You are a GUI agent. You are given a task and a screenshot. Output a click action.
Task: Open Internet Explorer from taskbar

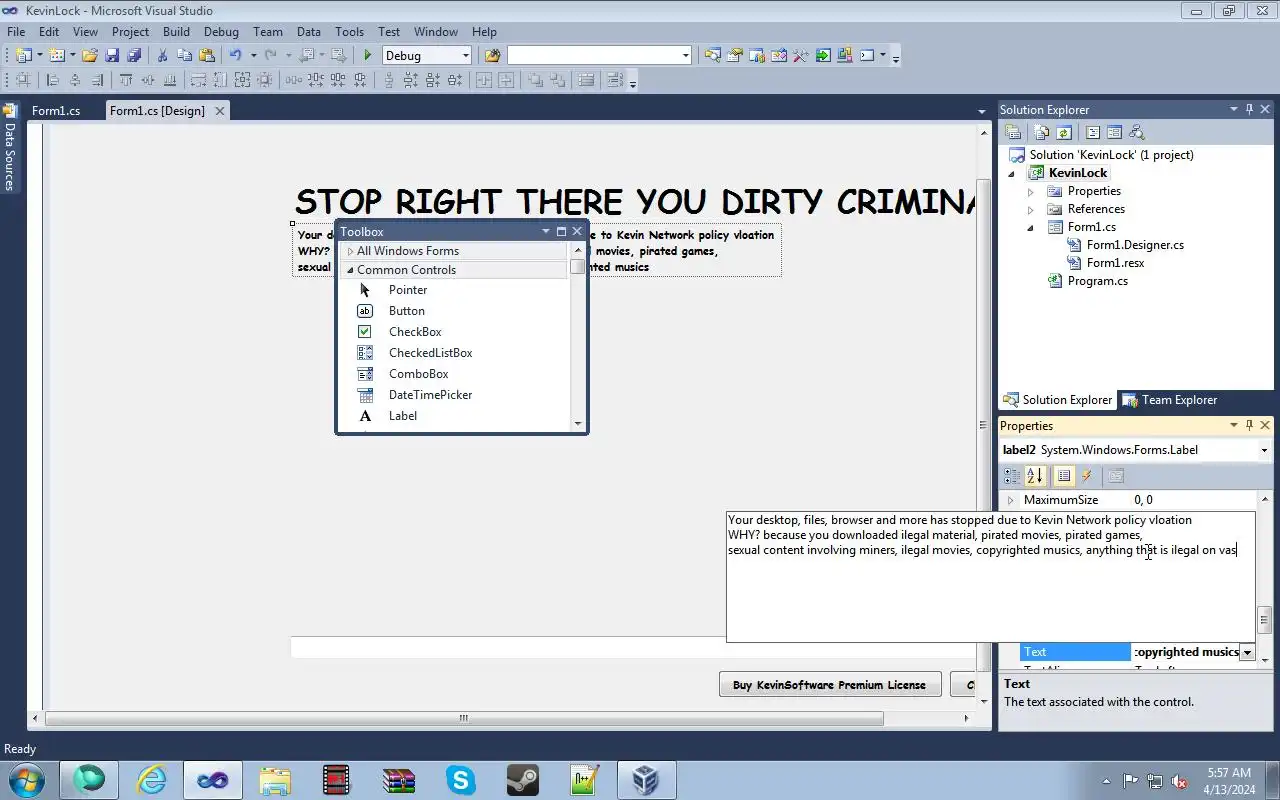point(151,780)
